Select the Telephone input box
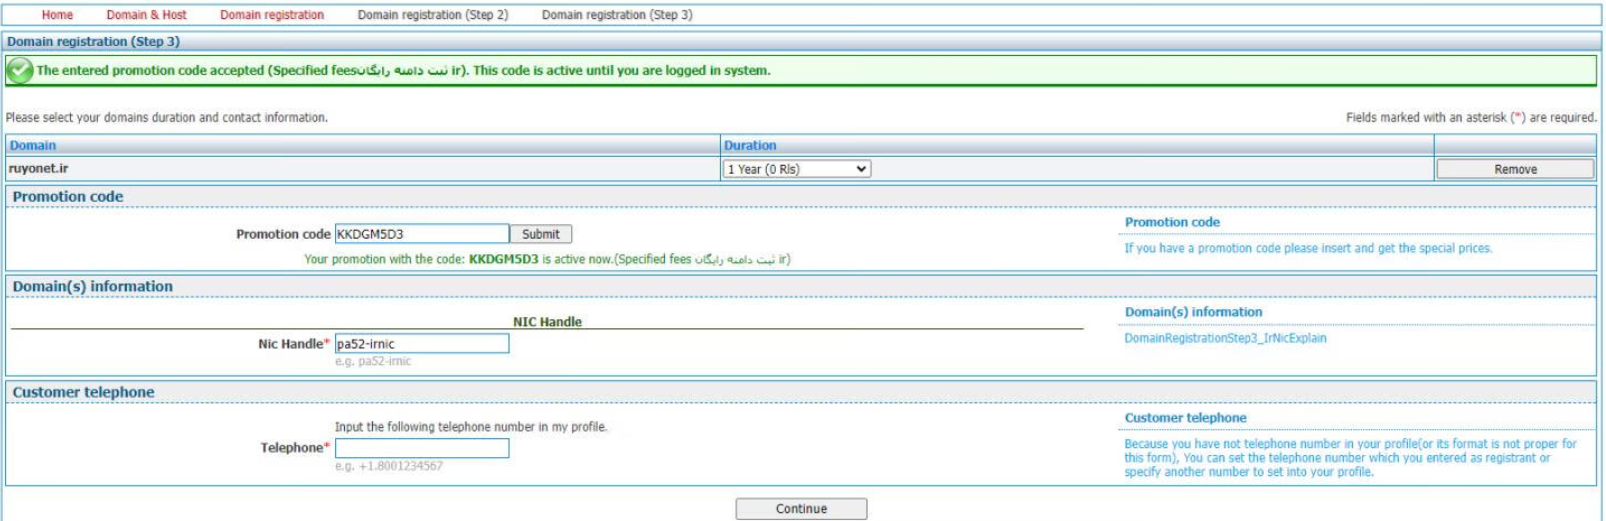The width and height of the screenshot is (1606, 521). 421,448
